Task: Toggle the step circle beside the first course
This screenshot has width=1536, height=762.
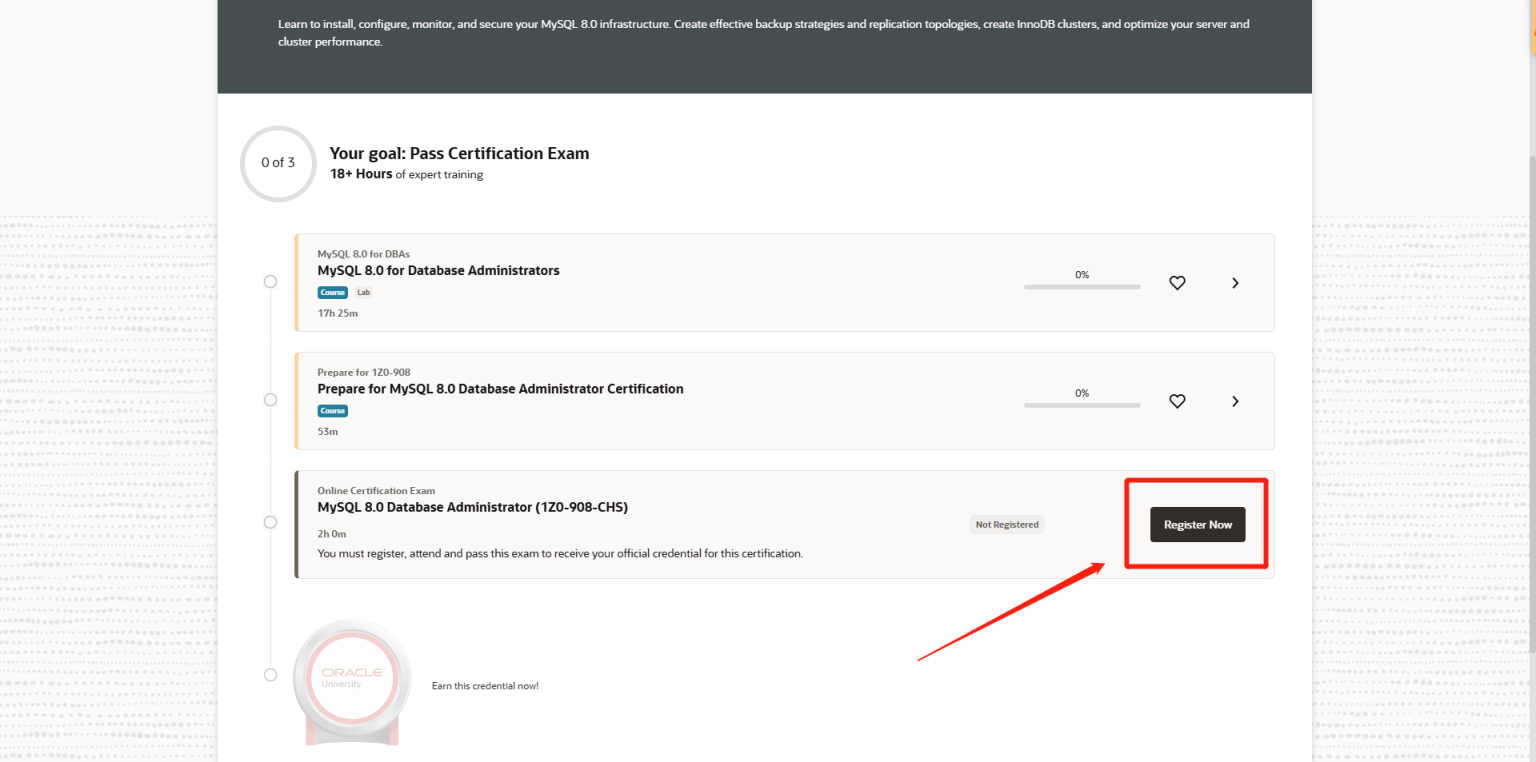Action: pos(270,281)
